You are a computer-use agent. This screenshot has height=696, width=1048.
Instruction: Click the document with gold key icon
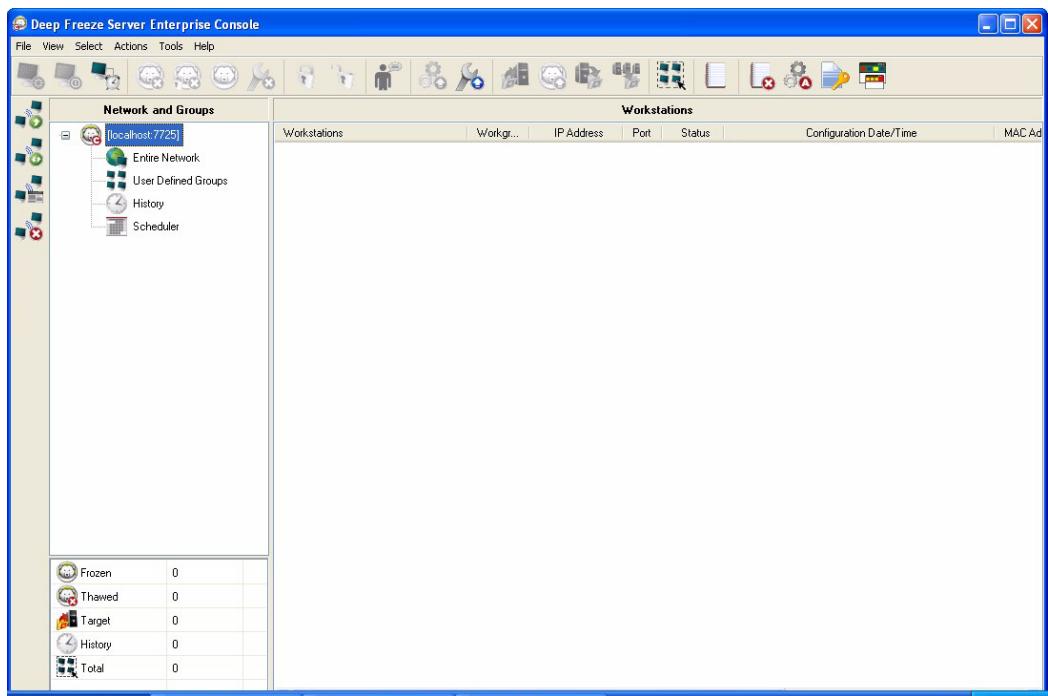[835, 76]
